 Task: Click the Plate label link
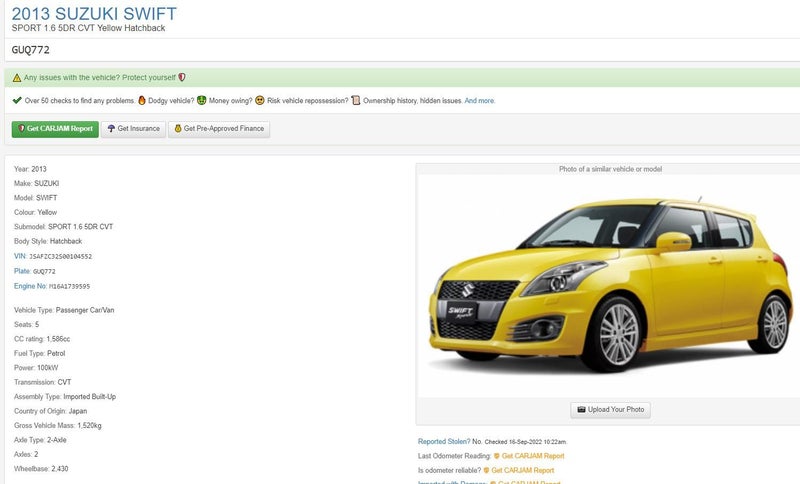pos(22,271)
